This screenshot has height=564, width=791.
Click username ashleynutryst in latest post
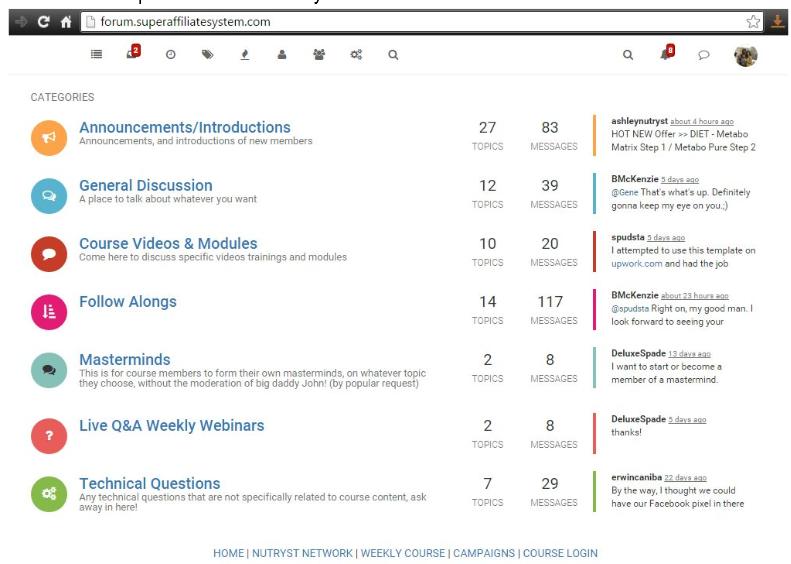point(639,121)
